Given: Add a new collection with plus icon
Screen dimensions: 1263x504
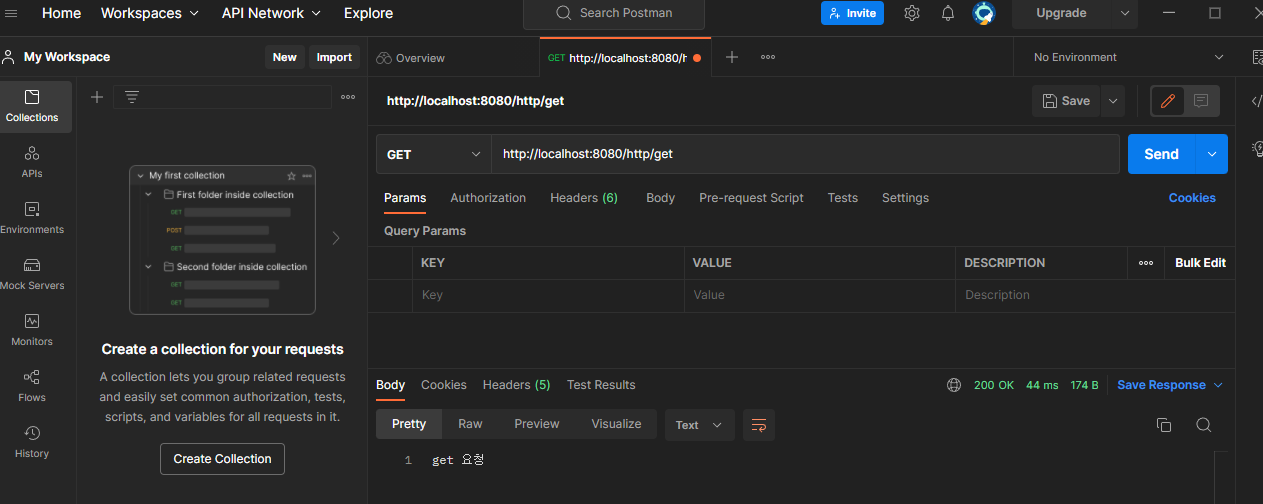Looking at the screenshot, I should click(97, 97).
